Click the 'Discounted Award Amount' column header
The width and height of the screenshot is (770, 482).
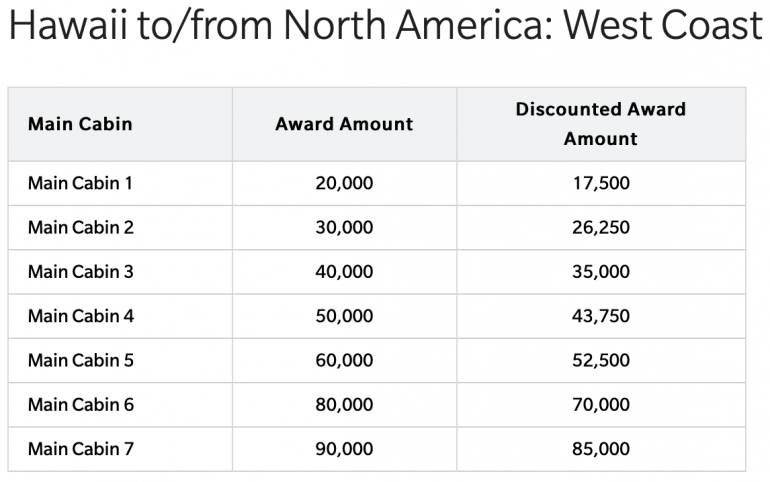point(601,125)
